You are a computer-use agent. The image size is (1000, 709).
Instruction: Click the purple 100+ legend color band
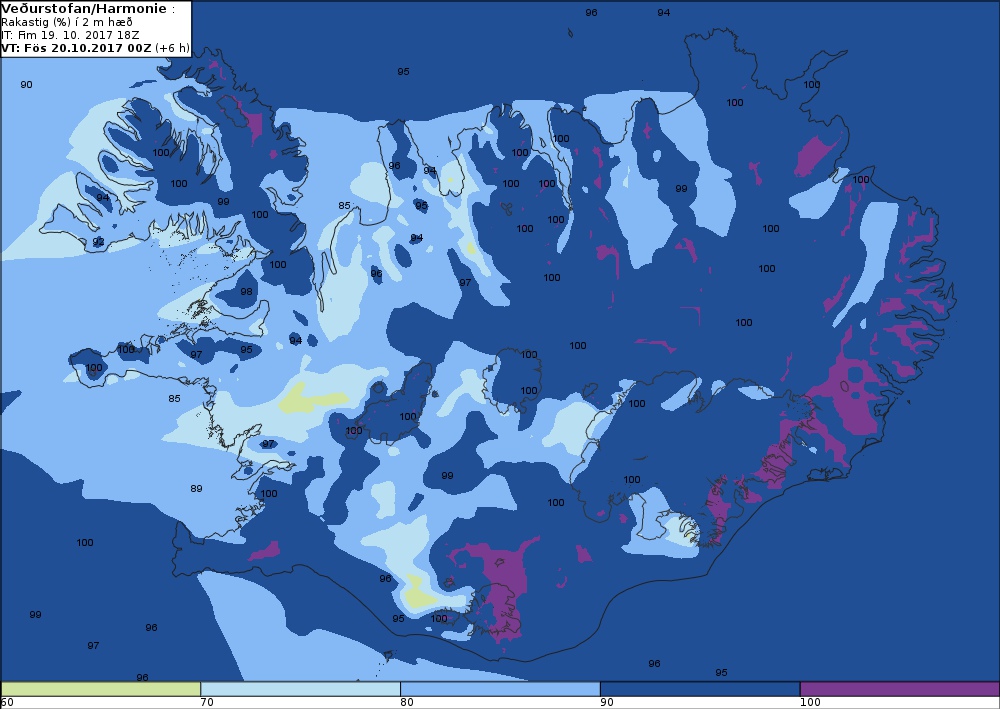899,689
